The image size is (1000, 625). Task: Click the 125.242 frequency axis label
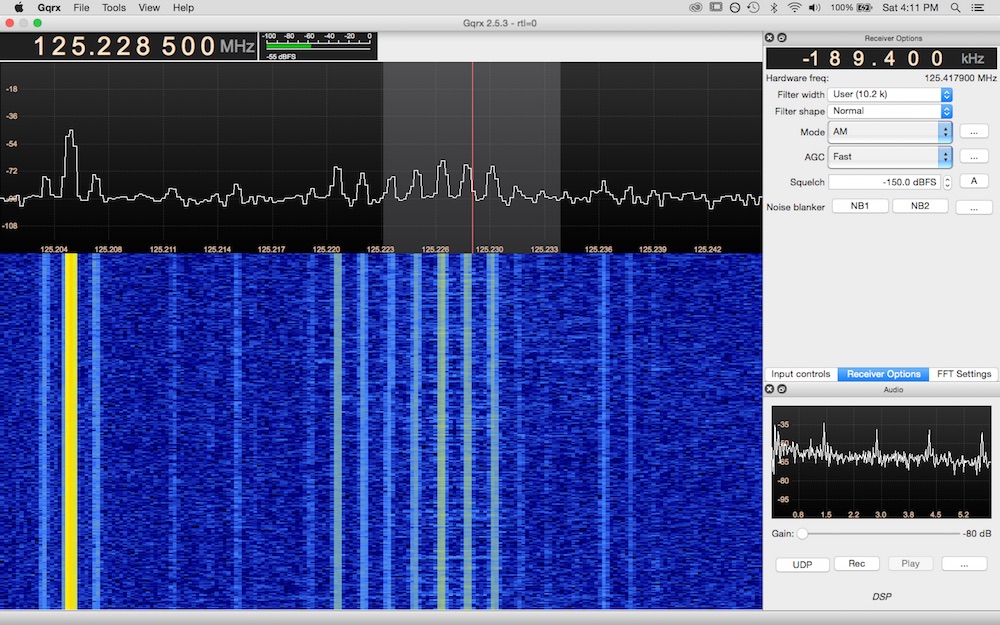click(707, 249)
